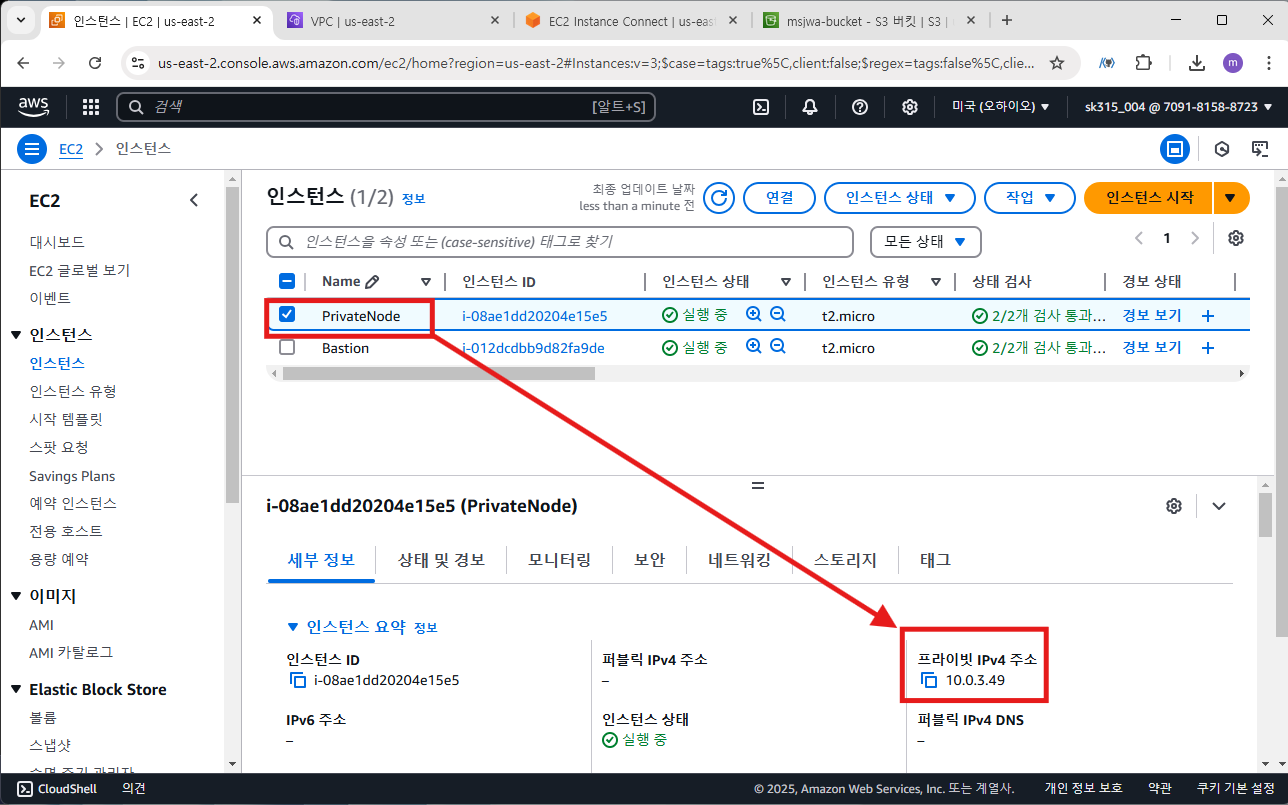Open the highlighted blue side panel icon

(x=1175, y=149)
